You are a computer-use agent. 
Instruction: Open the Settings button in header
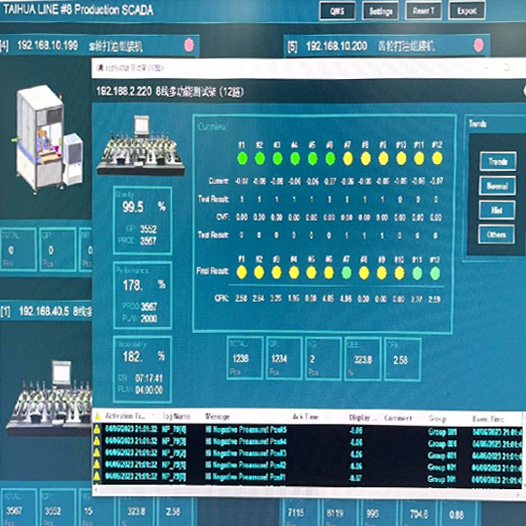(380, 11)
